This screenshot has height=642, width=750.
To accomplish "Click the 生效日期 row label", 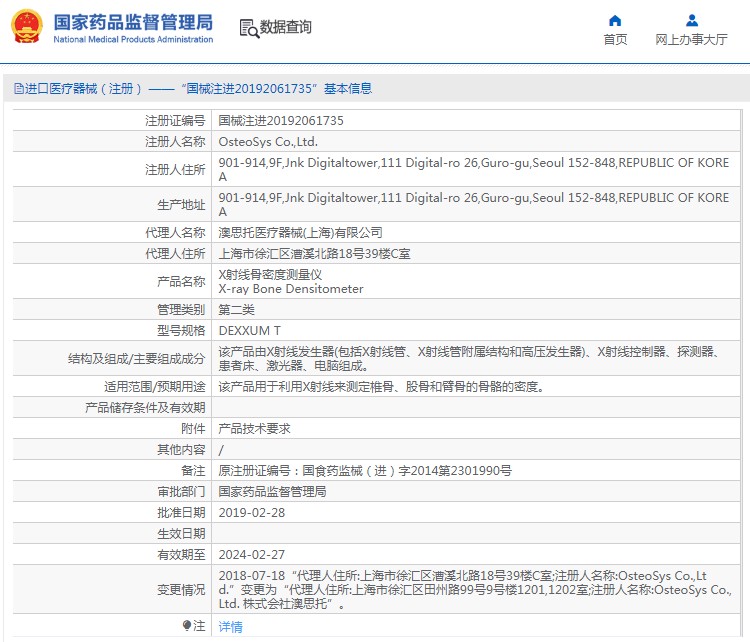I will pos(181,534).
